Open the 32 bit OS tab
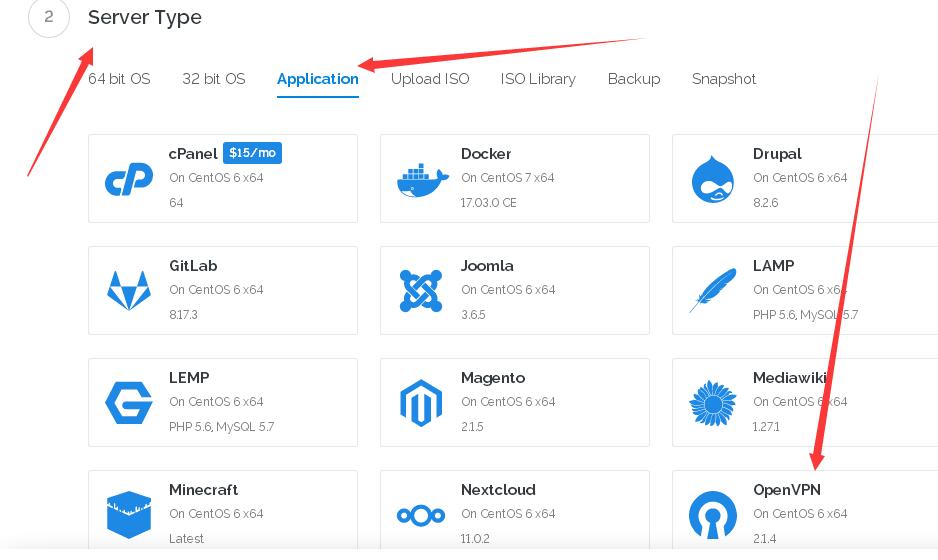 point(213,79)
